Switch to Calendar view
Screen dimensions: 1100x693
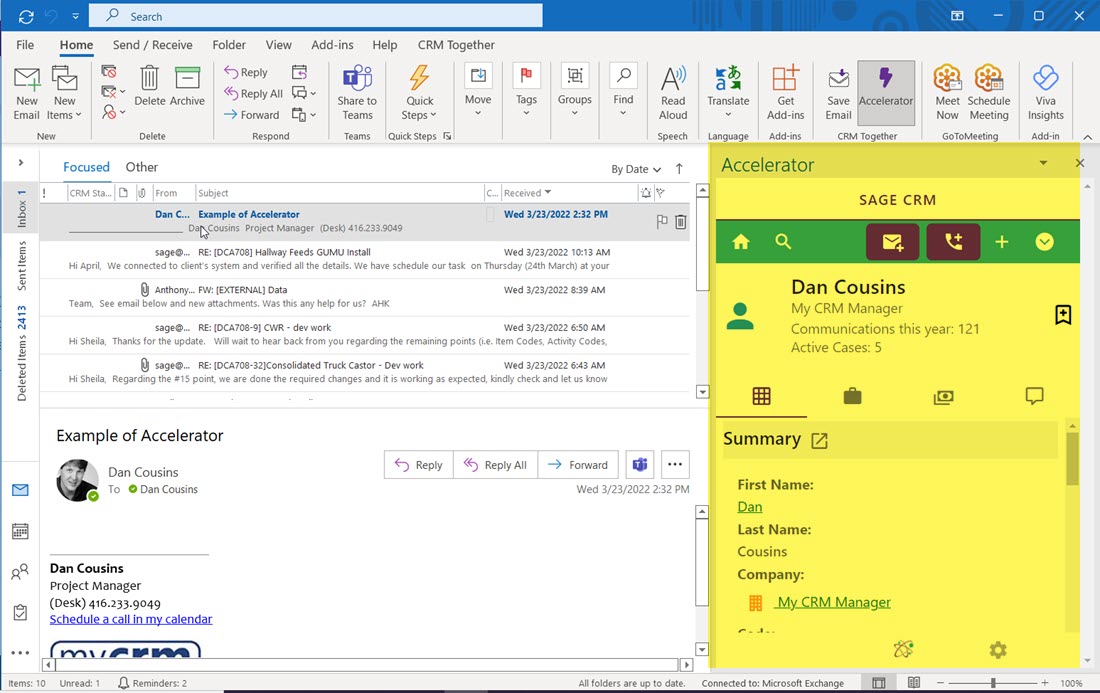coord(20,531)
